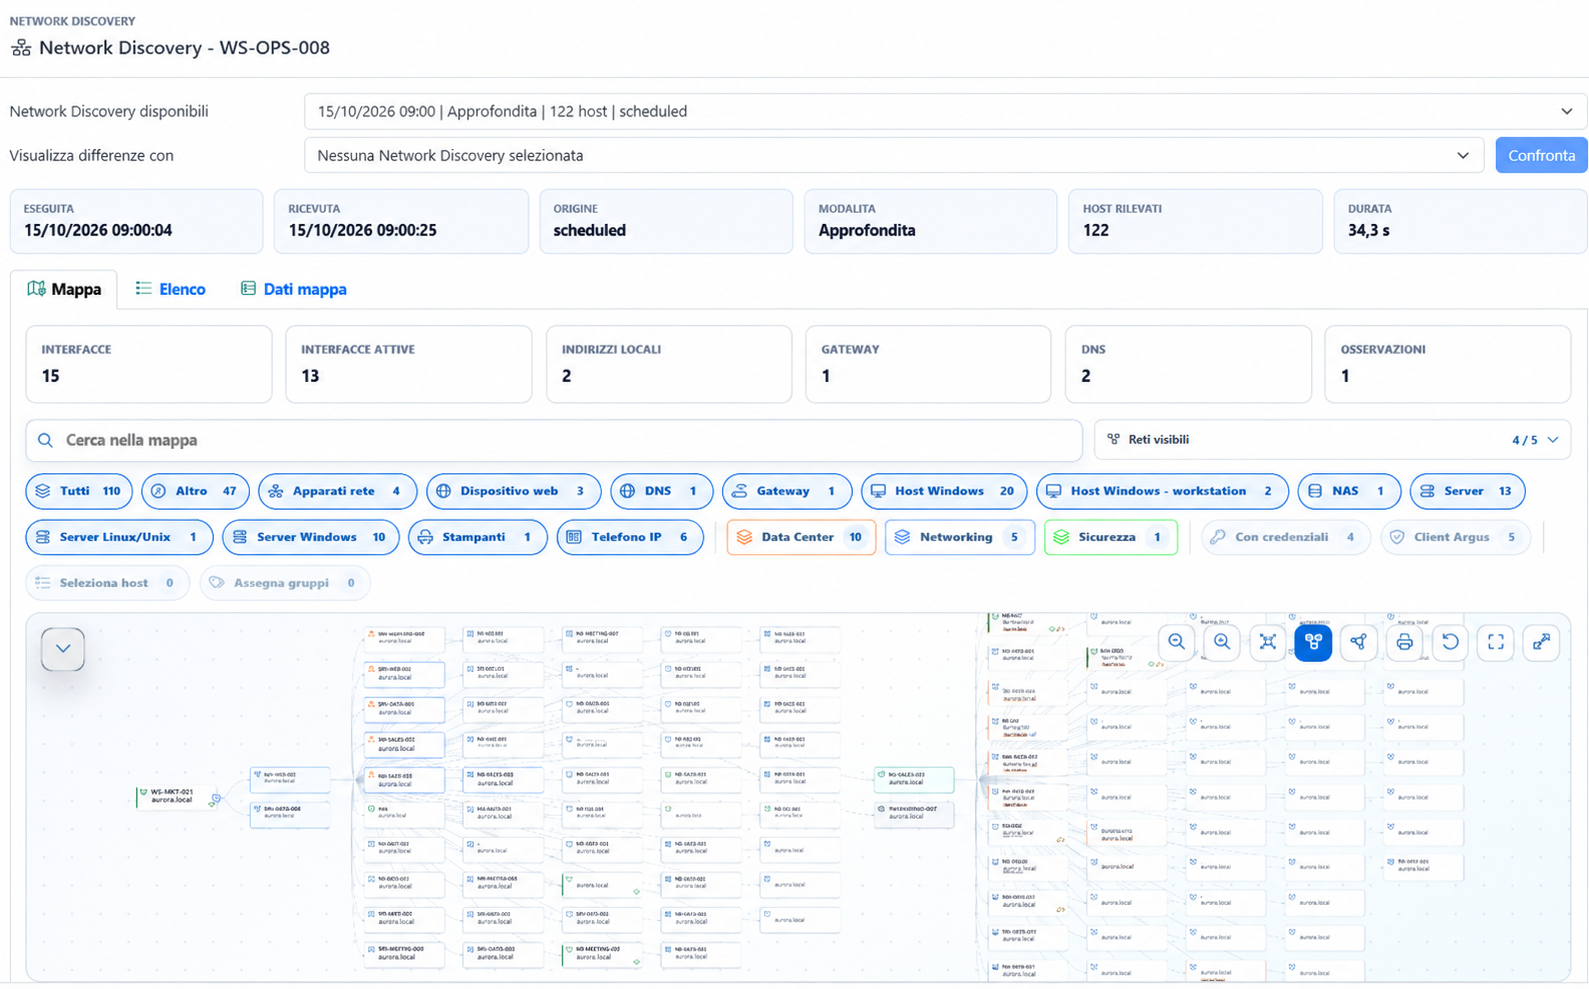The image size is (1589, 989).
Task: Filter by Stampanti
Action: pyautogui.click(x=478, y=537)
